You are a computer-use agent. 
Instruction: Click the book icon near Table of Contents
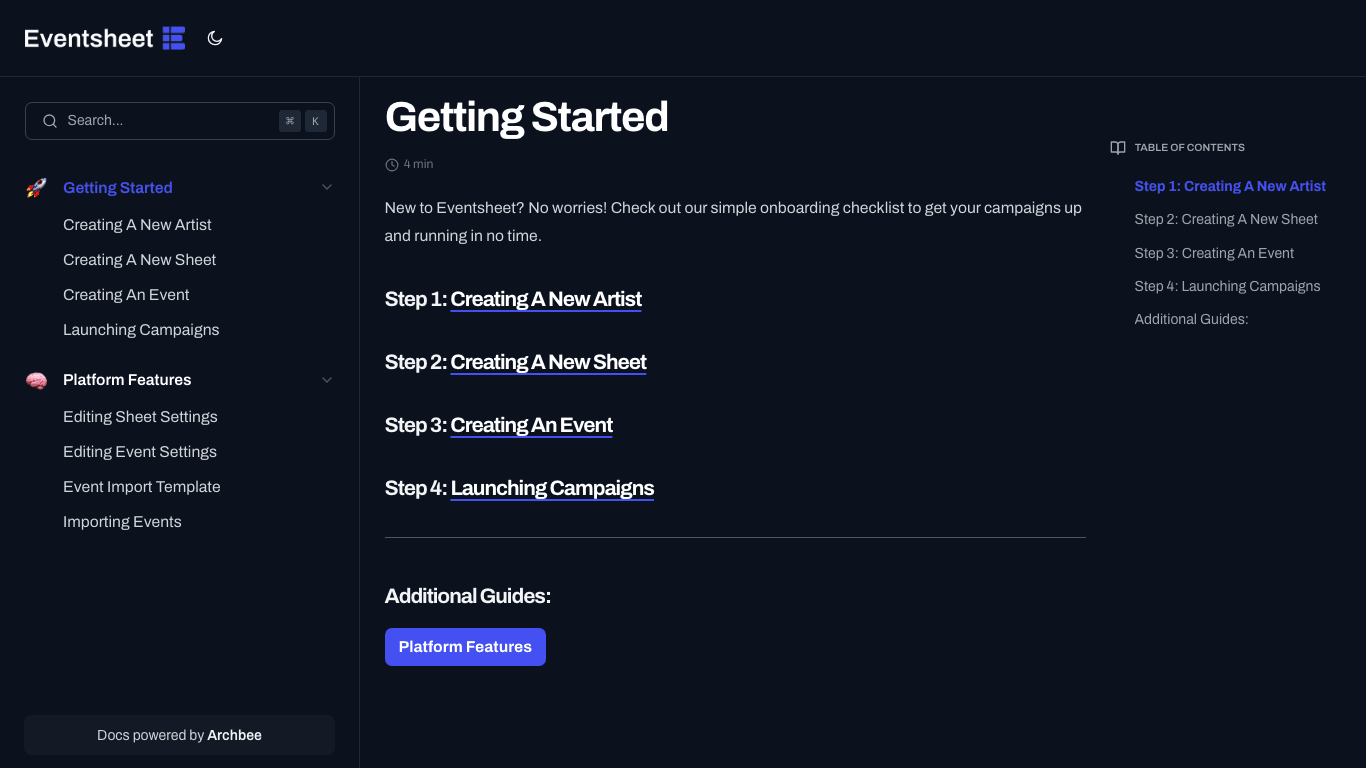1117,147
